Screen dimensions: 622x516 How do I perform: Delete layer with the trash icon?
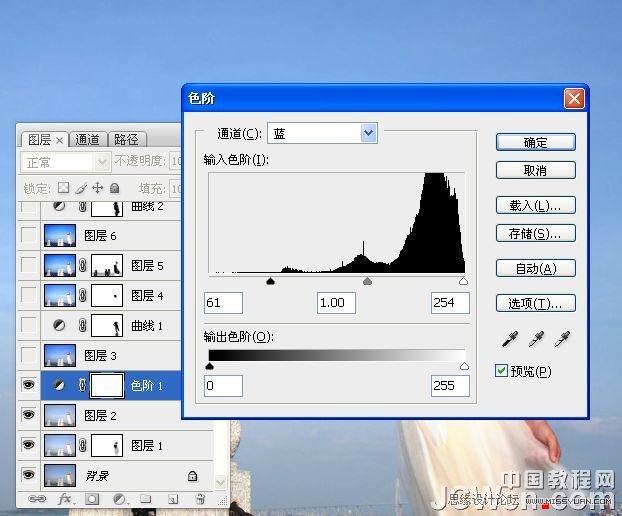[200, 499]
